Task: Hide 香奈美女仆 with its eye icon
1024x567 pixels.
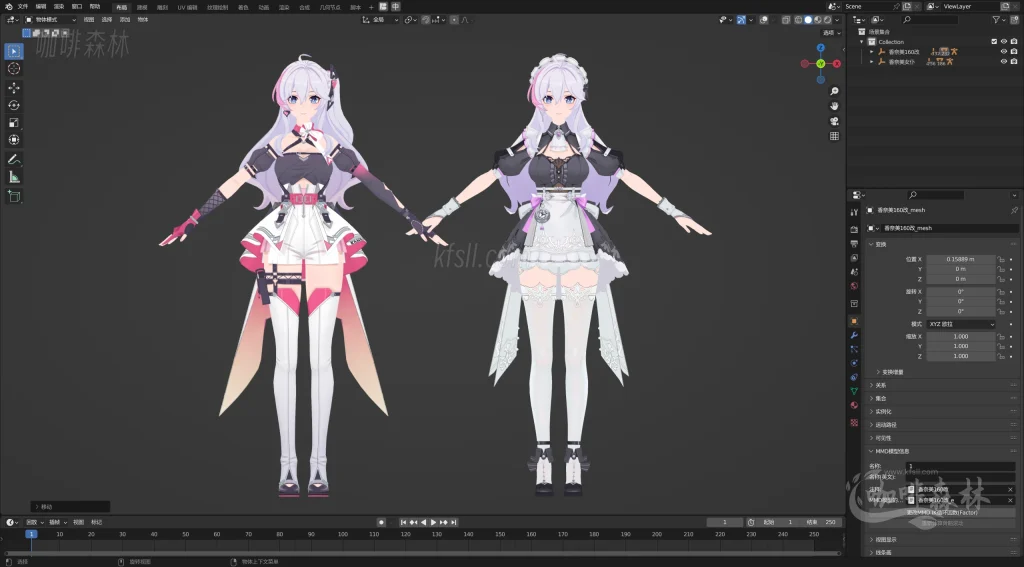Action: coord(1004,61)
